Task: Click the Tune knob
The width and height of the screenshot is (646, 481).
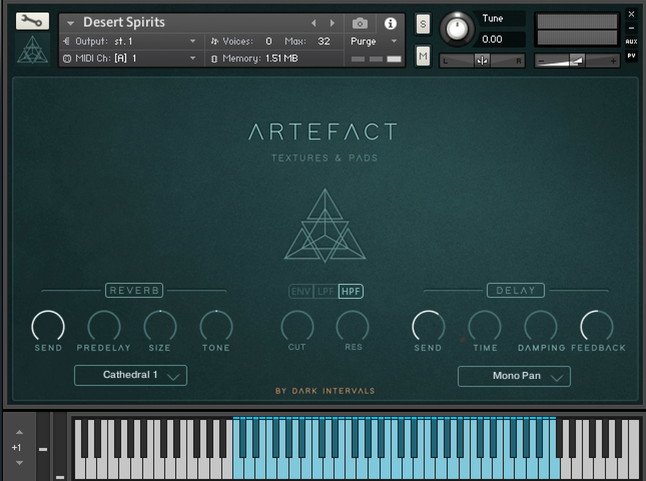Action: (x=458, y=26)
